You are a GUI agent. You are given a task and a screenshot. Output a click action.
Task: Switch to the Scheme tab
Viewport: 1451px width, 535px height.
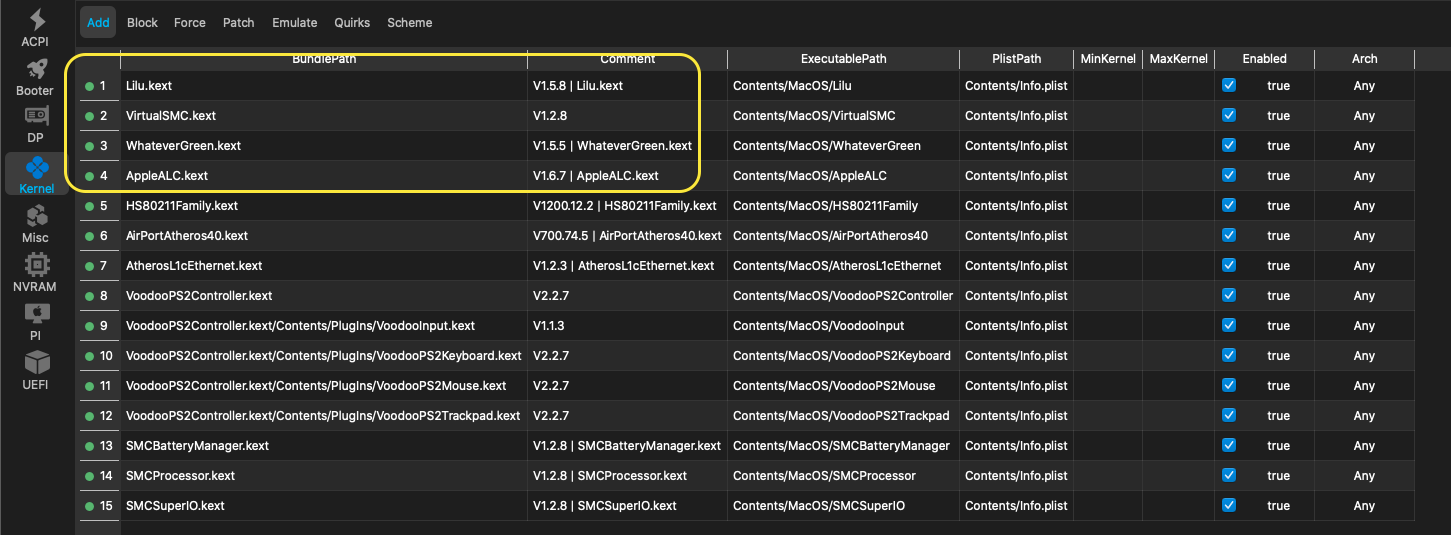coord(410,22)
